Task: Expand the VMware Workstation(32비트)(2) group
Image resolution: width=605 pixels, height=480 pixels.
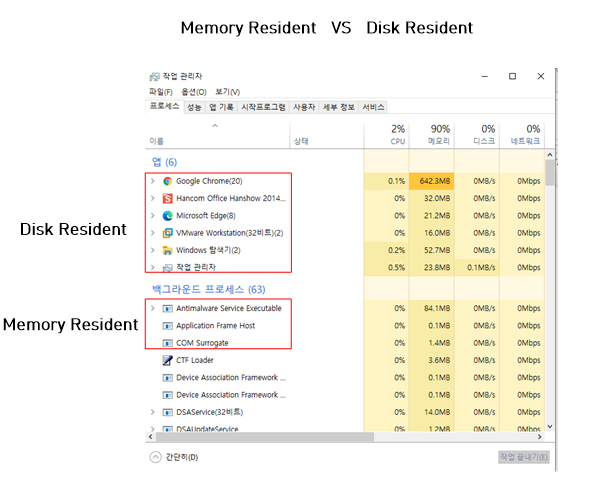Action: coord(152,233)
